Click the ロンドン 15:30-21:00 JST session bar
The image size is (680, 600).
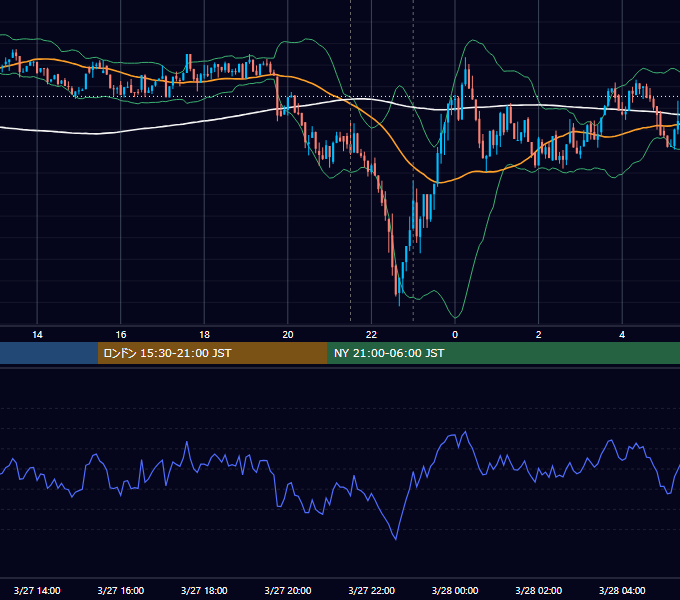pos(212,353)
